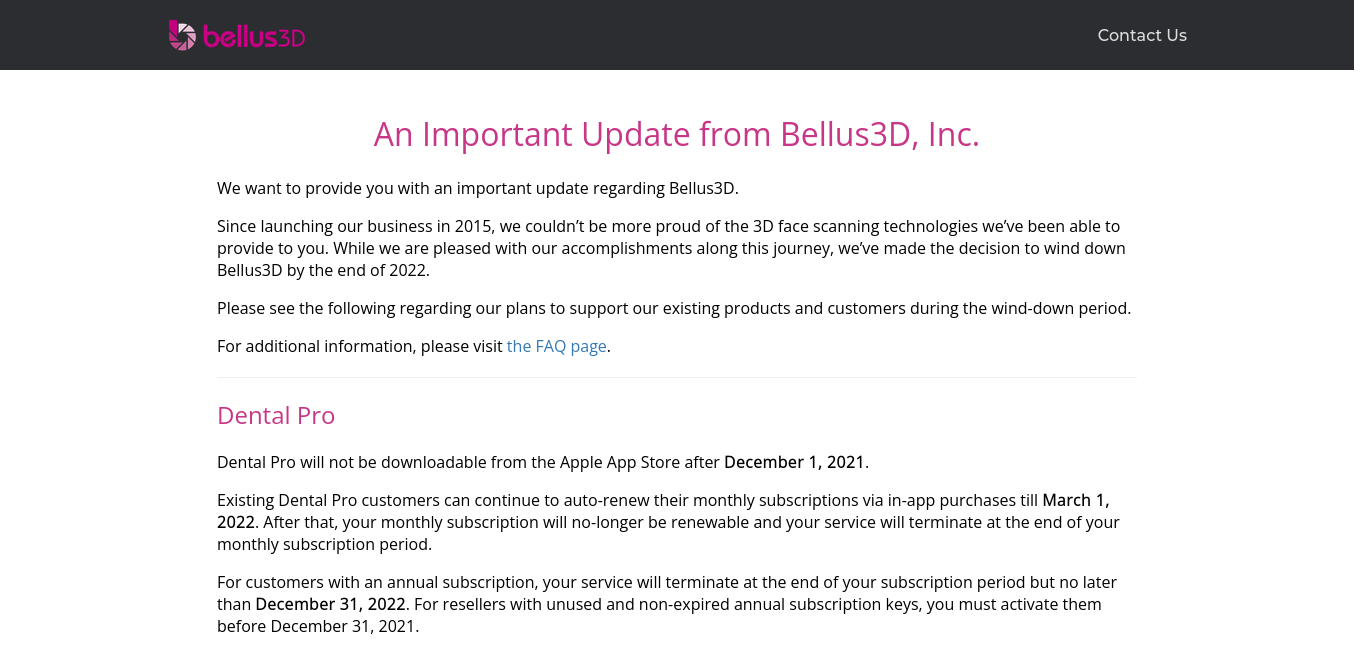Click the 'Existing Dental Pro customers' paragraph
Viewport: 1366px width, 654px height.
pos(668,522)
